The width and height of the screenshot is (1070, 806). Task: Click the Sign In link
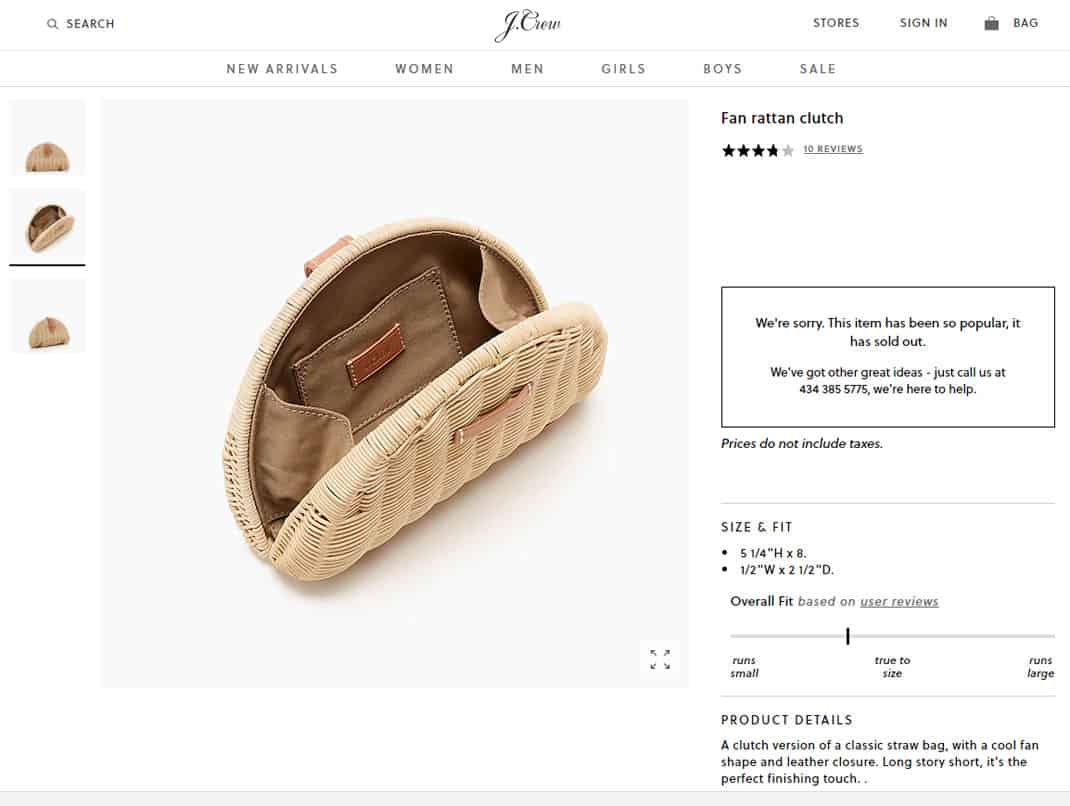pos(923,23)
